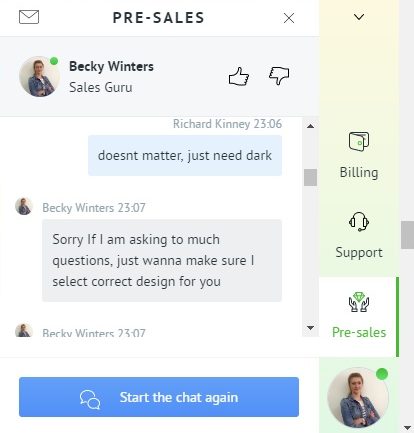This screenshot has width=414, height=433.
Task: Collapse the sidebar with the chevron arrow
Action: 359,17
